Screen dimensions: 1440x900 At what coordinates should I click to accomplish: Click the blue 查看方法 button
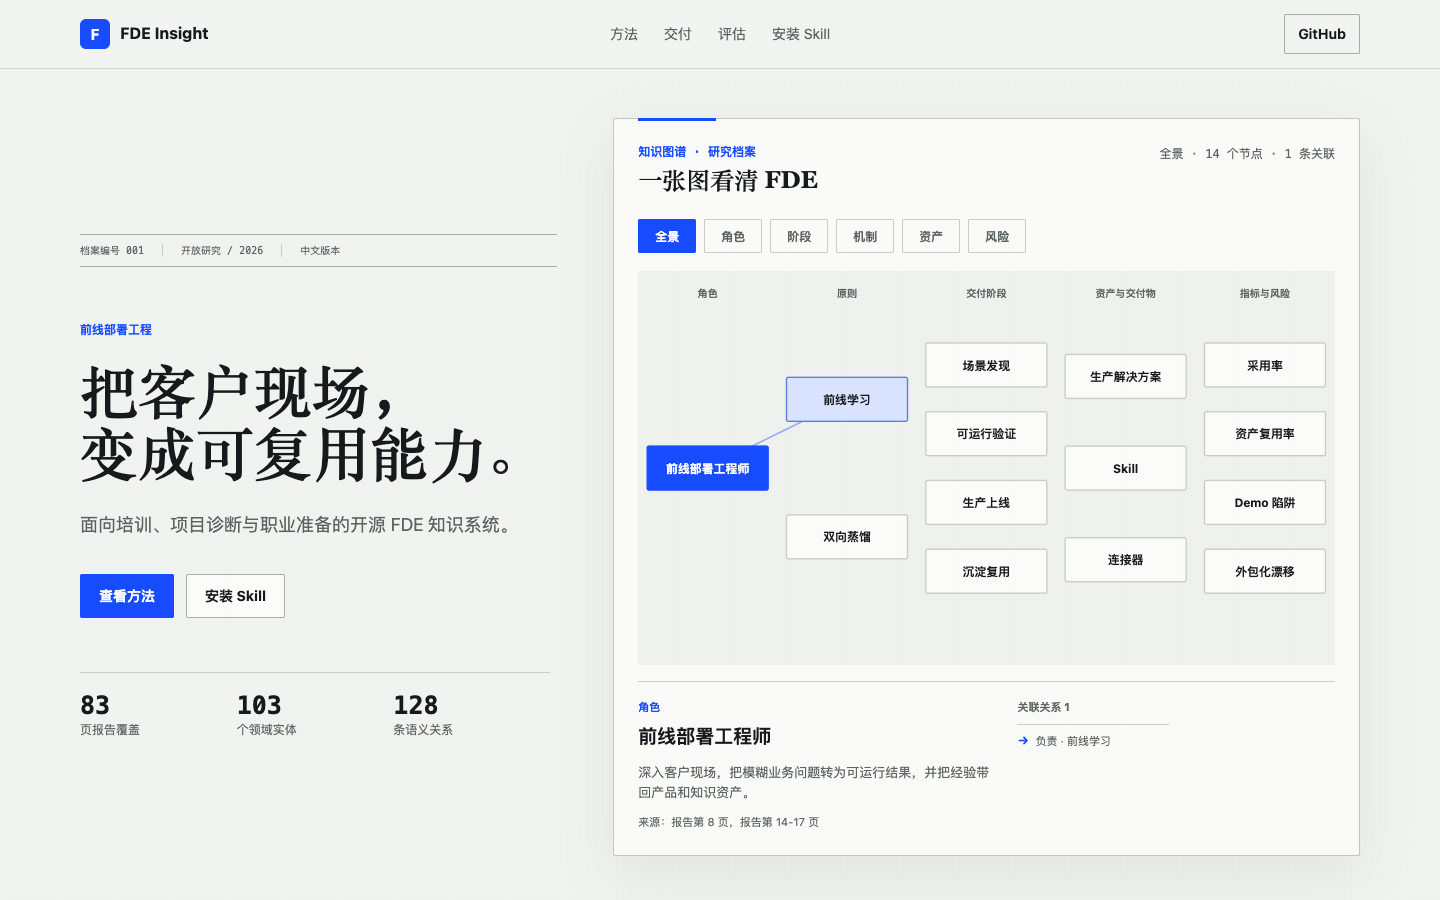point(127,596)
